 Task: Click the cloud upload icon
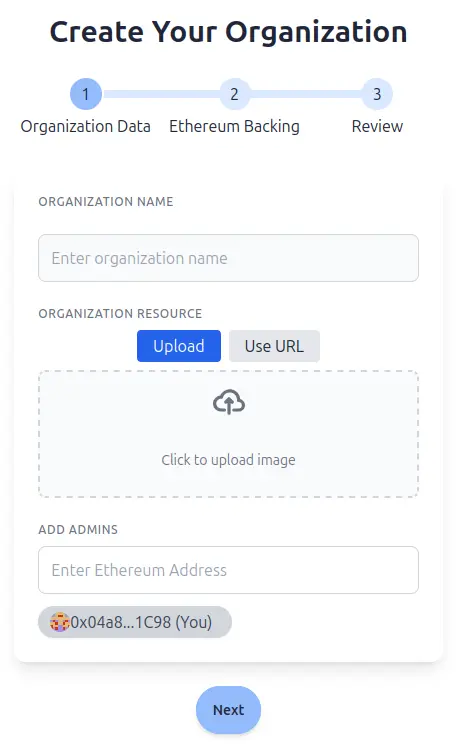[x=229, y=402]
